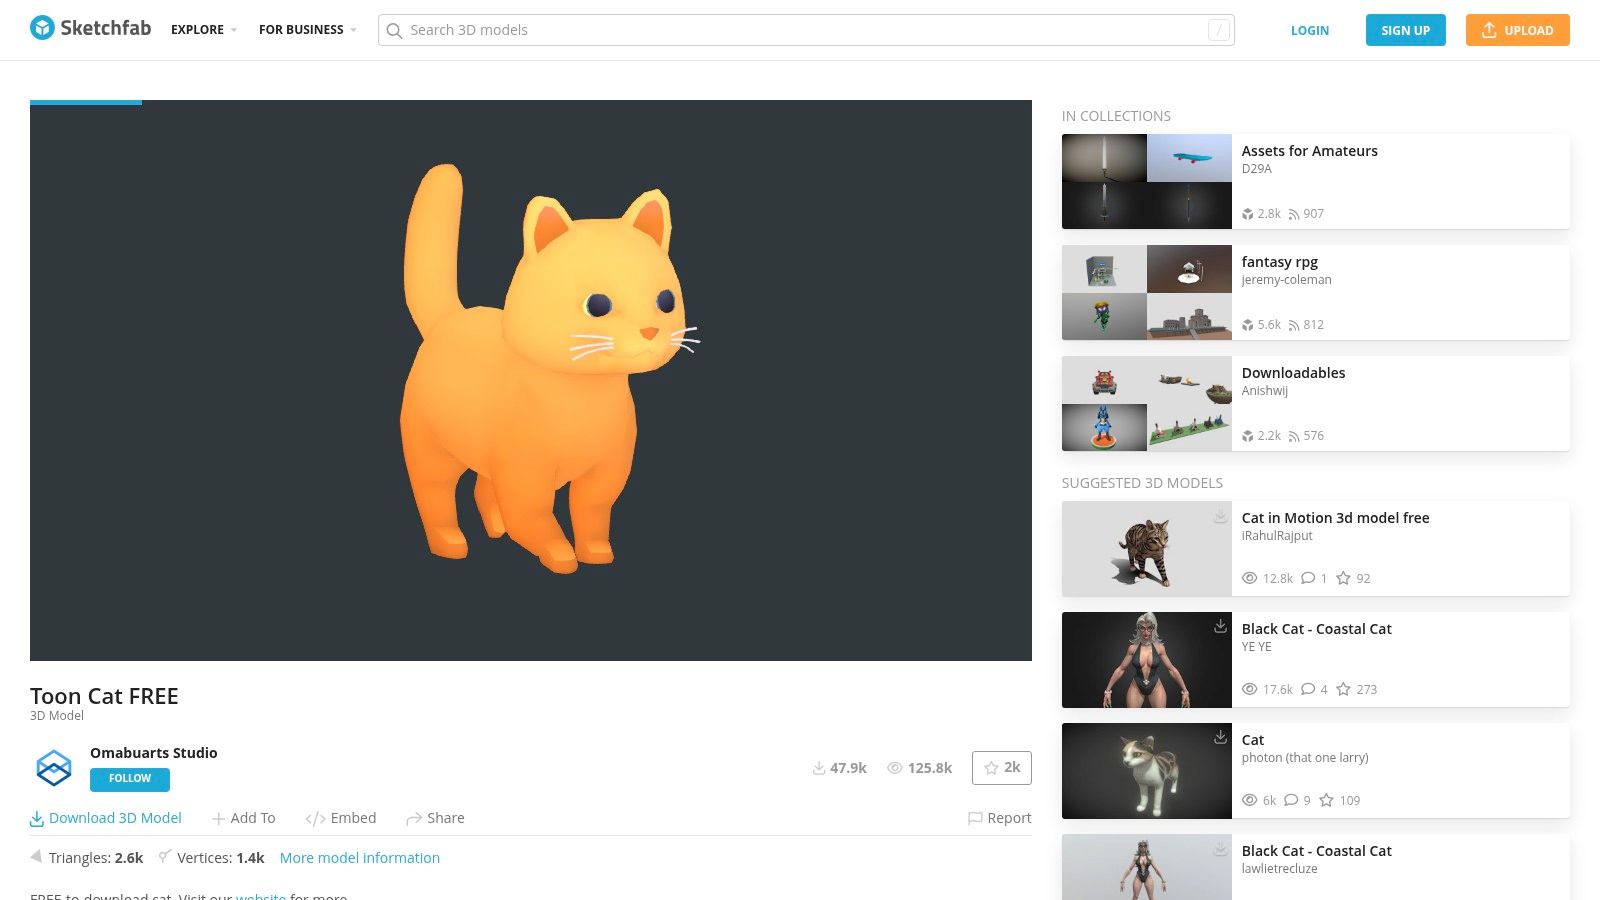Open Black Cat - Coastal Cat by lawlietrecluze
This screenshot has width=1600, height=900.
click(x=1317, y=851)
